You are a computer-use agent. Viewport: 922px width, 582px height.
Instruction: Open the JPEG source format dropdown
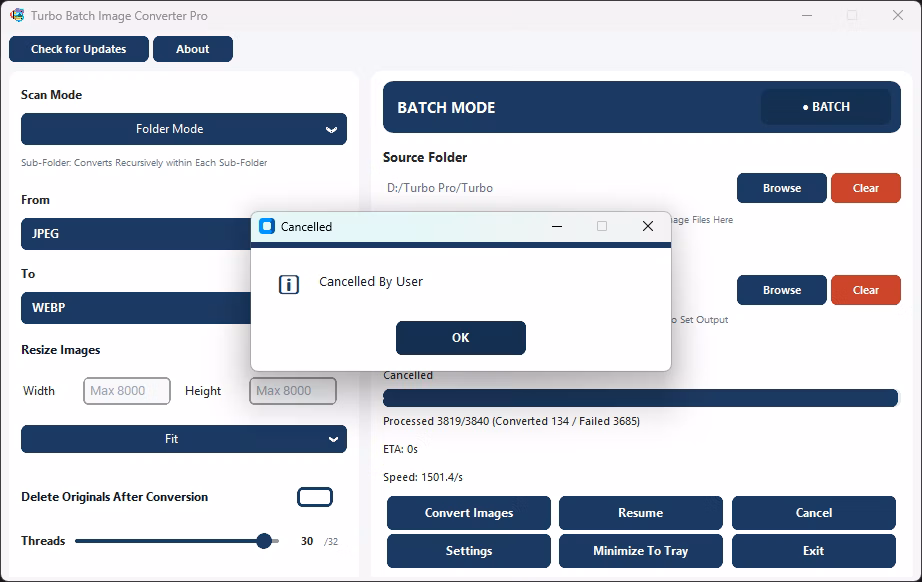(136, 234)
